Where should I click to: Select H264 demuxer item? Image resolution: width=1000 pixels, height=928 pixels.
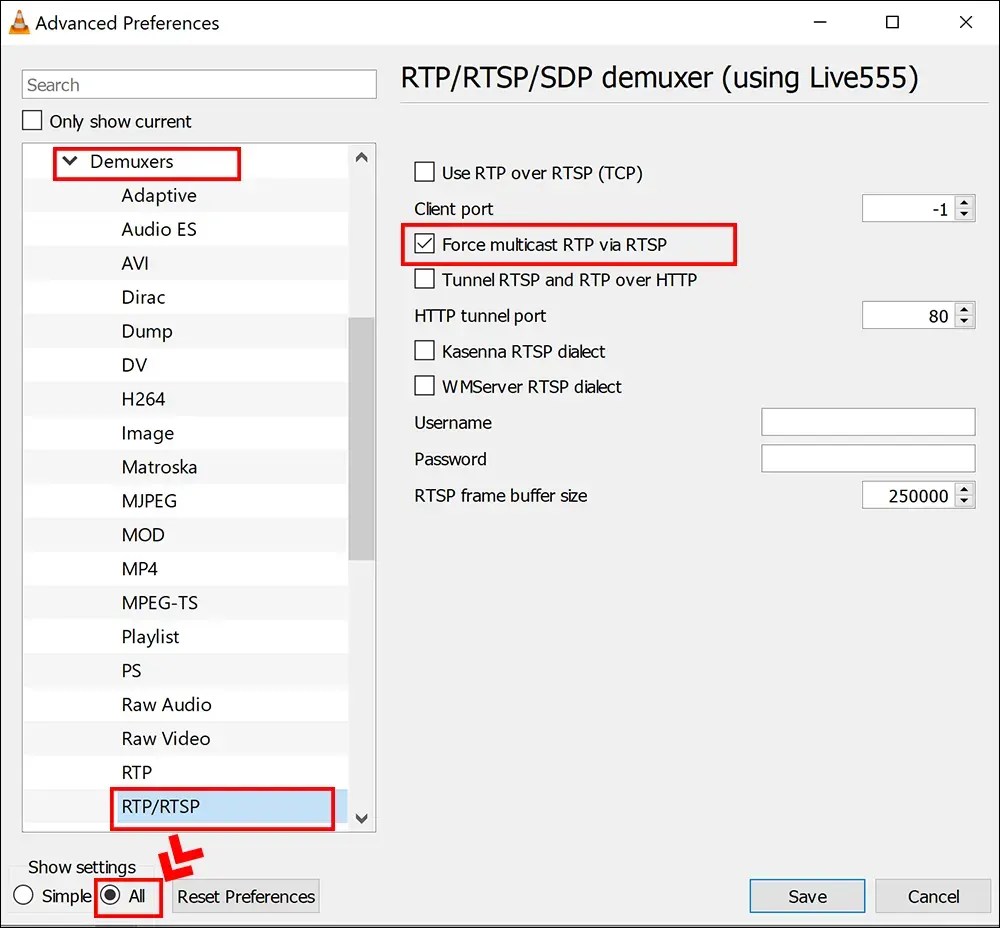tap(143, 399)
